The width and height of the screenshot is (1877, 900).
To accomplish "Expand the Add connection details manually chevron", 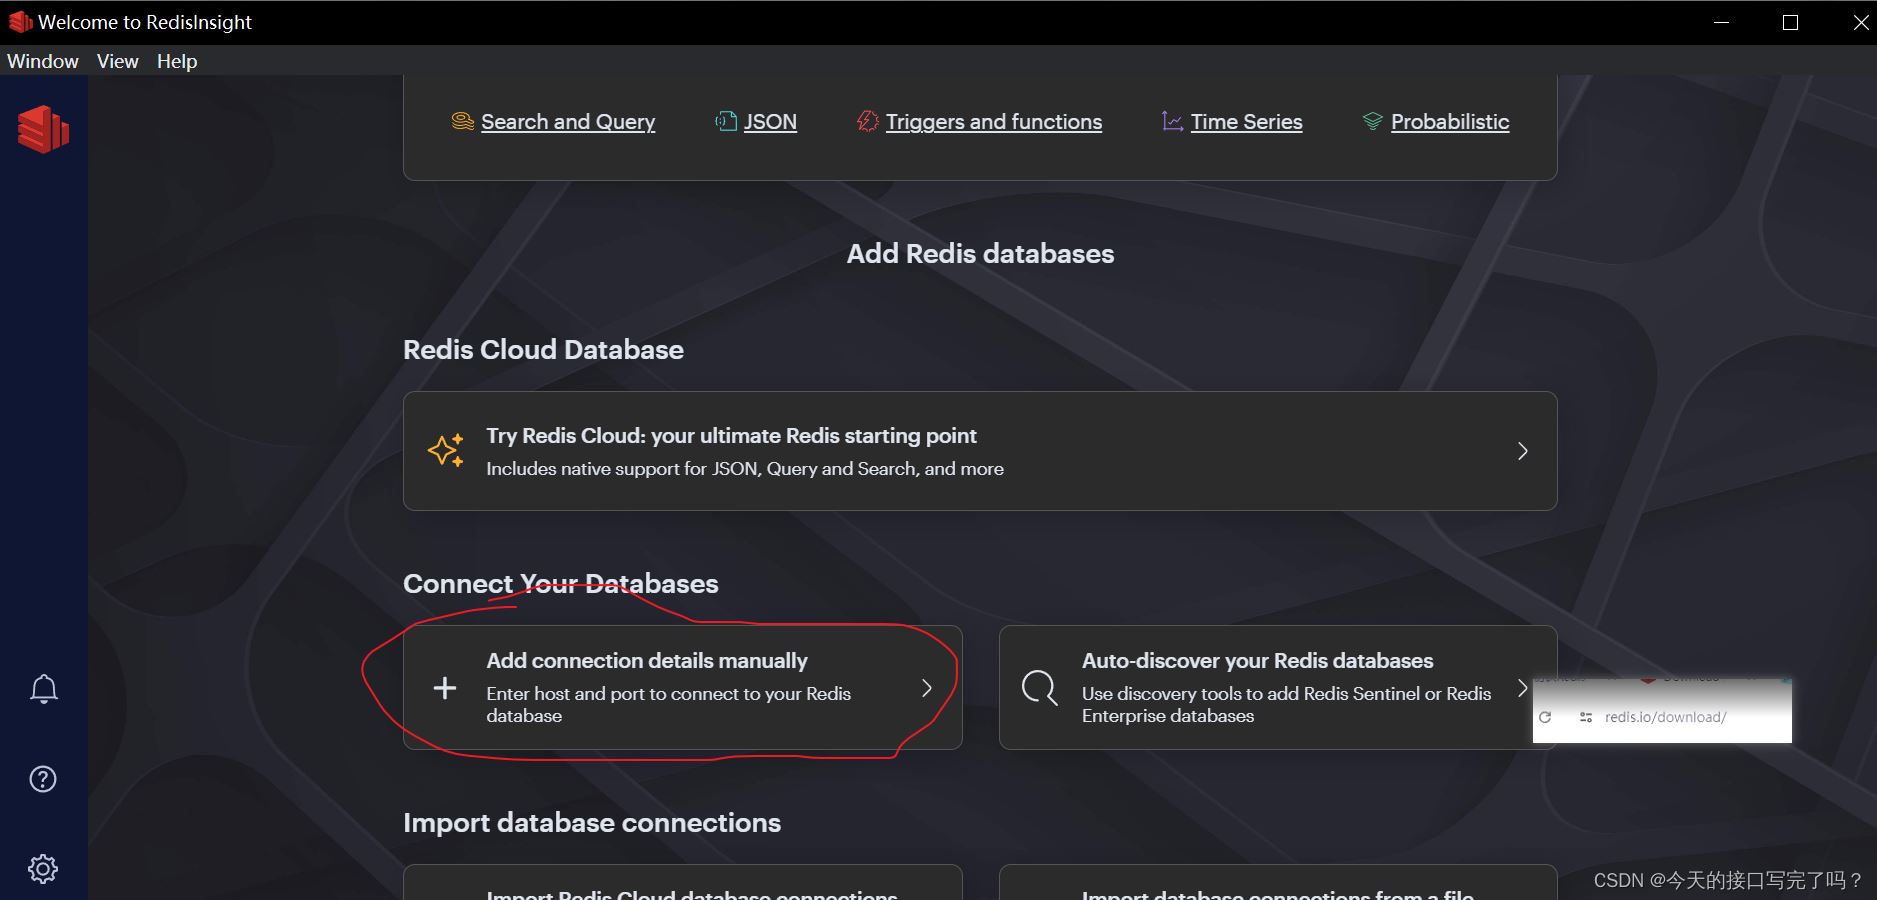I will click(x=927, y=688).
